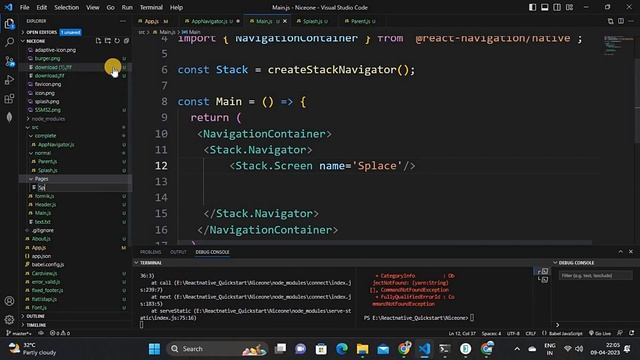Image resolution: width=640 pixels, height=360 pixels.
Task: Switch to the AppNavigator.js editor tab
Action: tap(211, 21)
